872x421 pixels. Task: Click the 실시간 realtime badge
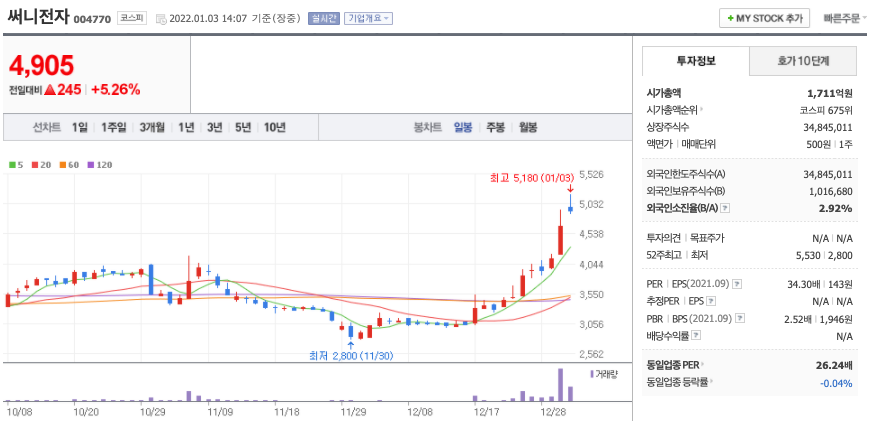click(324, 18)
